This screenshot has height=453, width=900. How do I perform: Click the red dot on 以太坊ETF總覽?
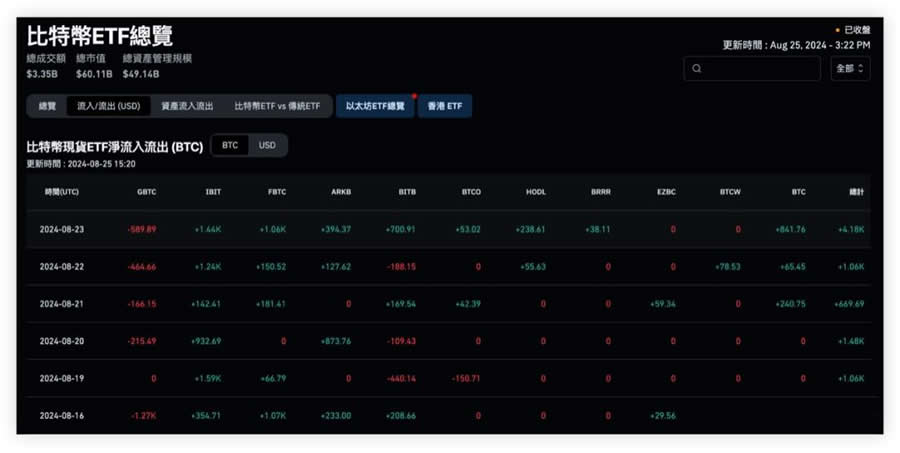coord(413,96)
